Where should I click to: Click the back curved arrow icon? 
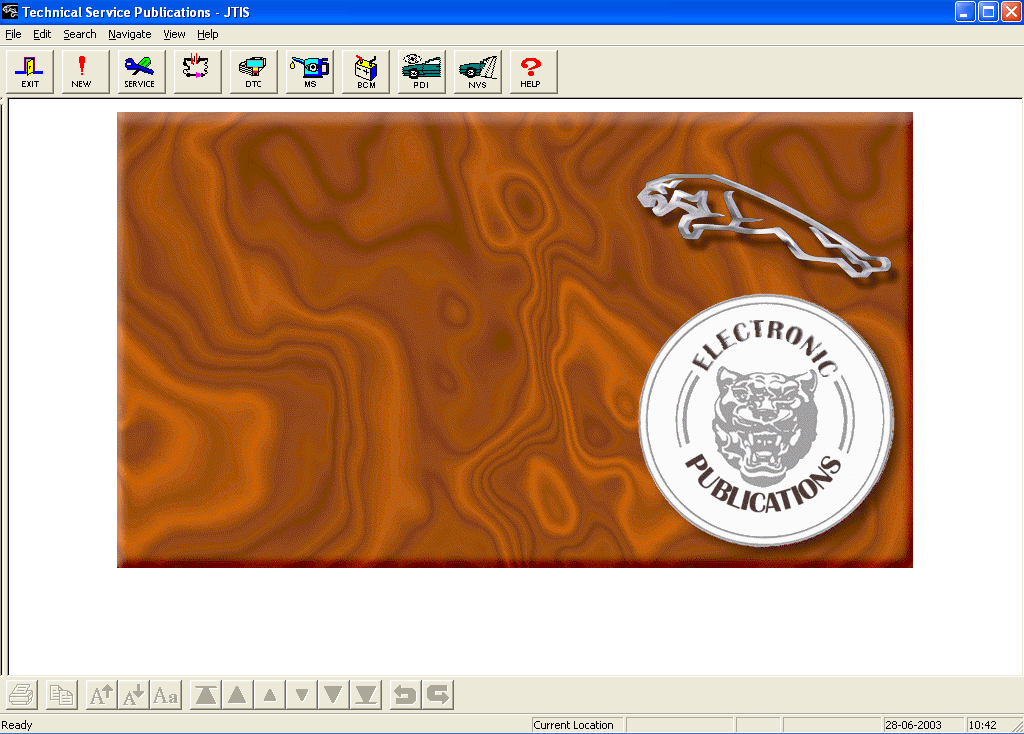pos(406,695)
